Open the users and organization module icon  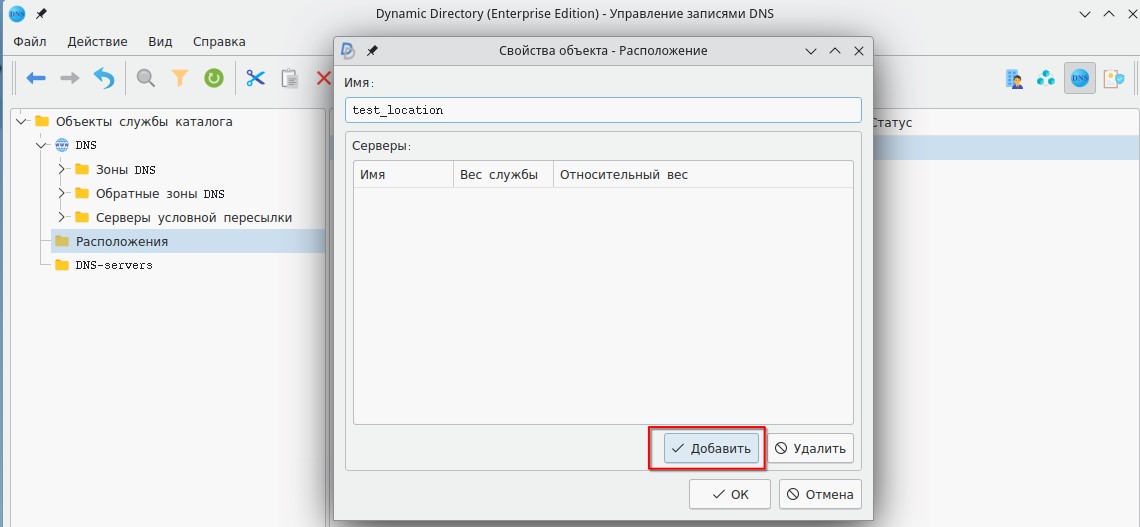[1014, 78]
